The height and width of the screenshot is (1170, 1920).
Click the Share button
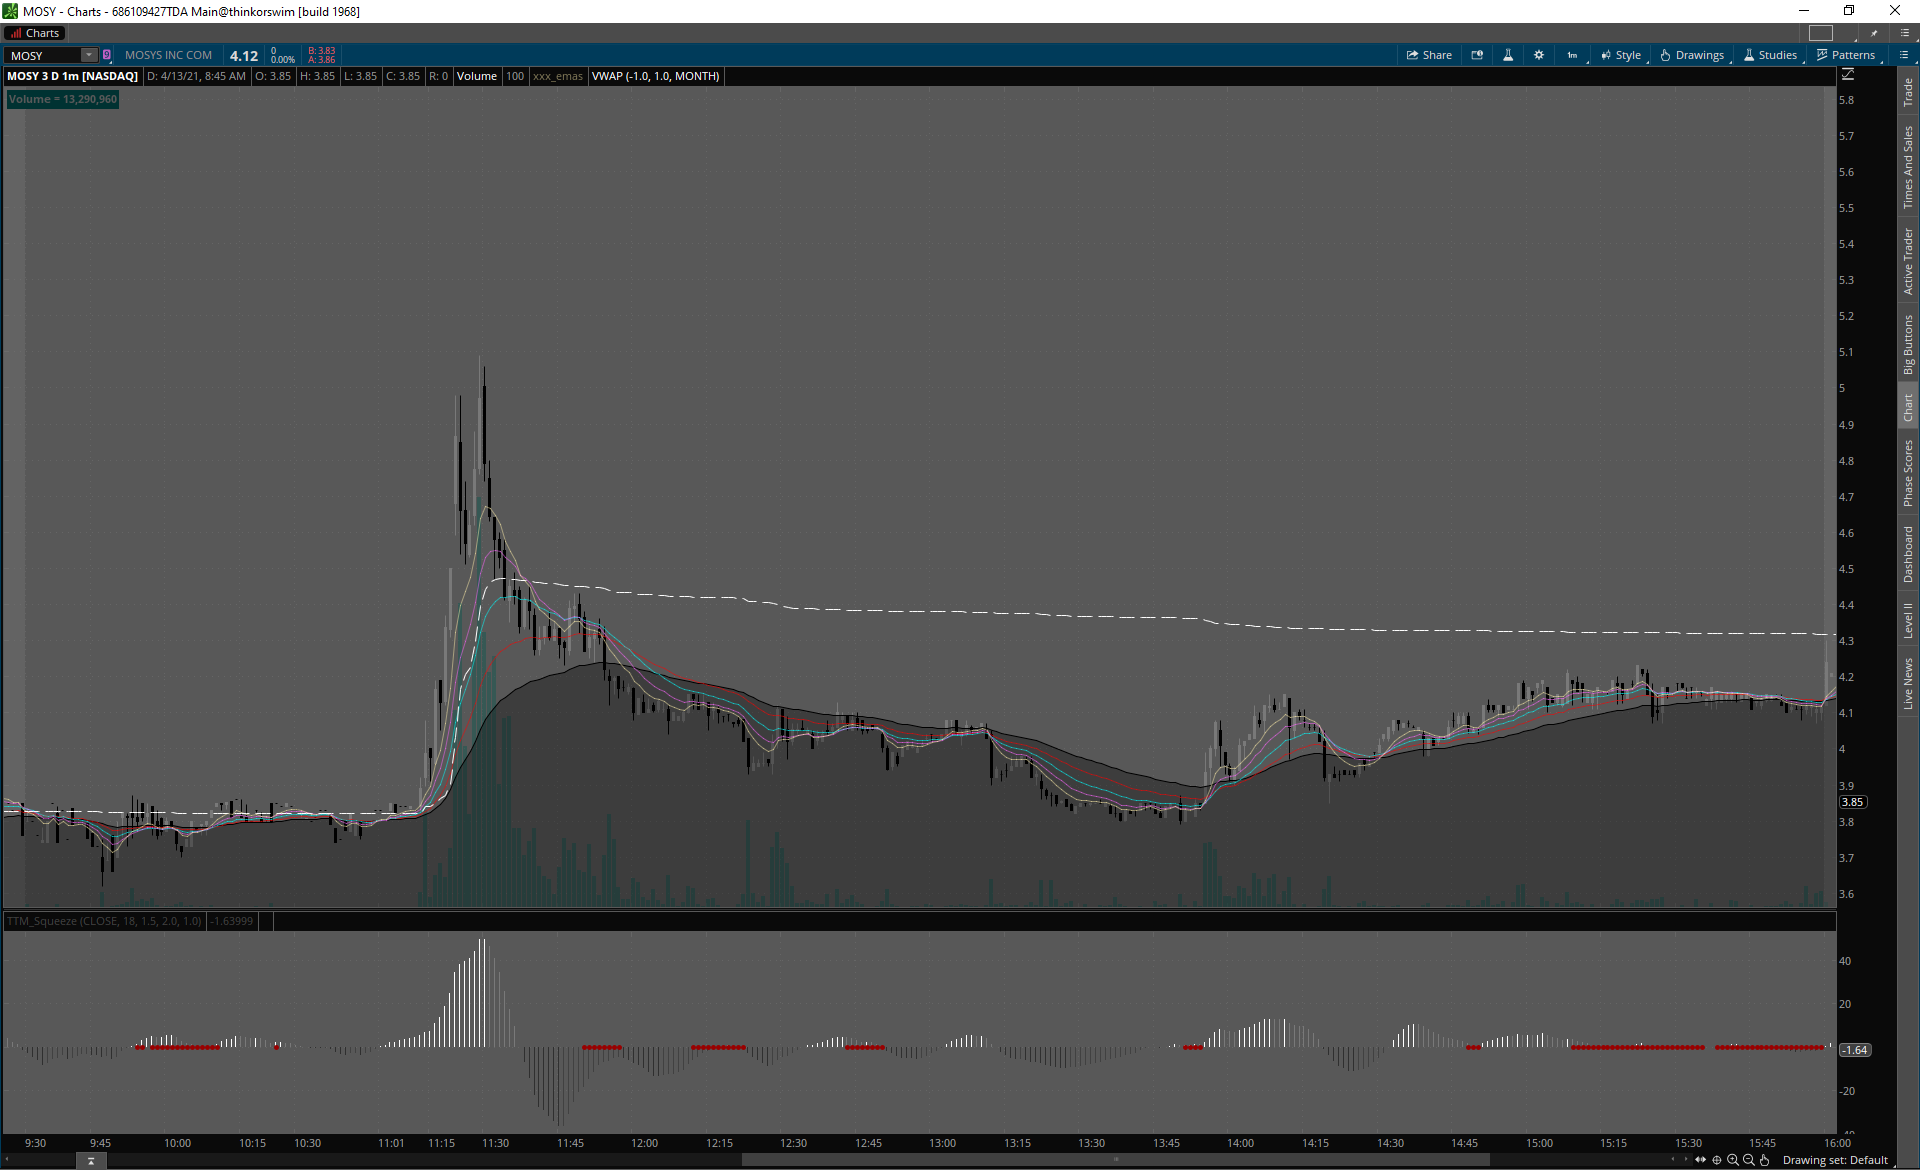1429,55
